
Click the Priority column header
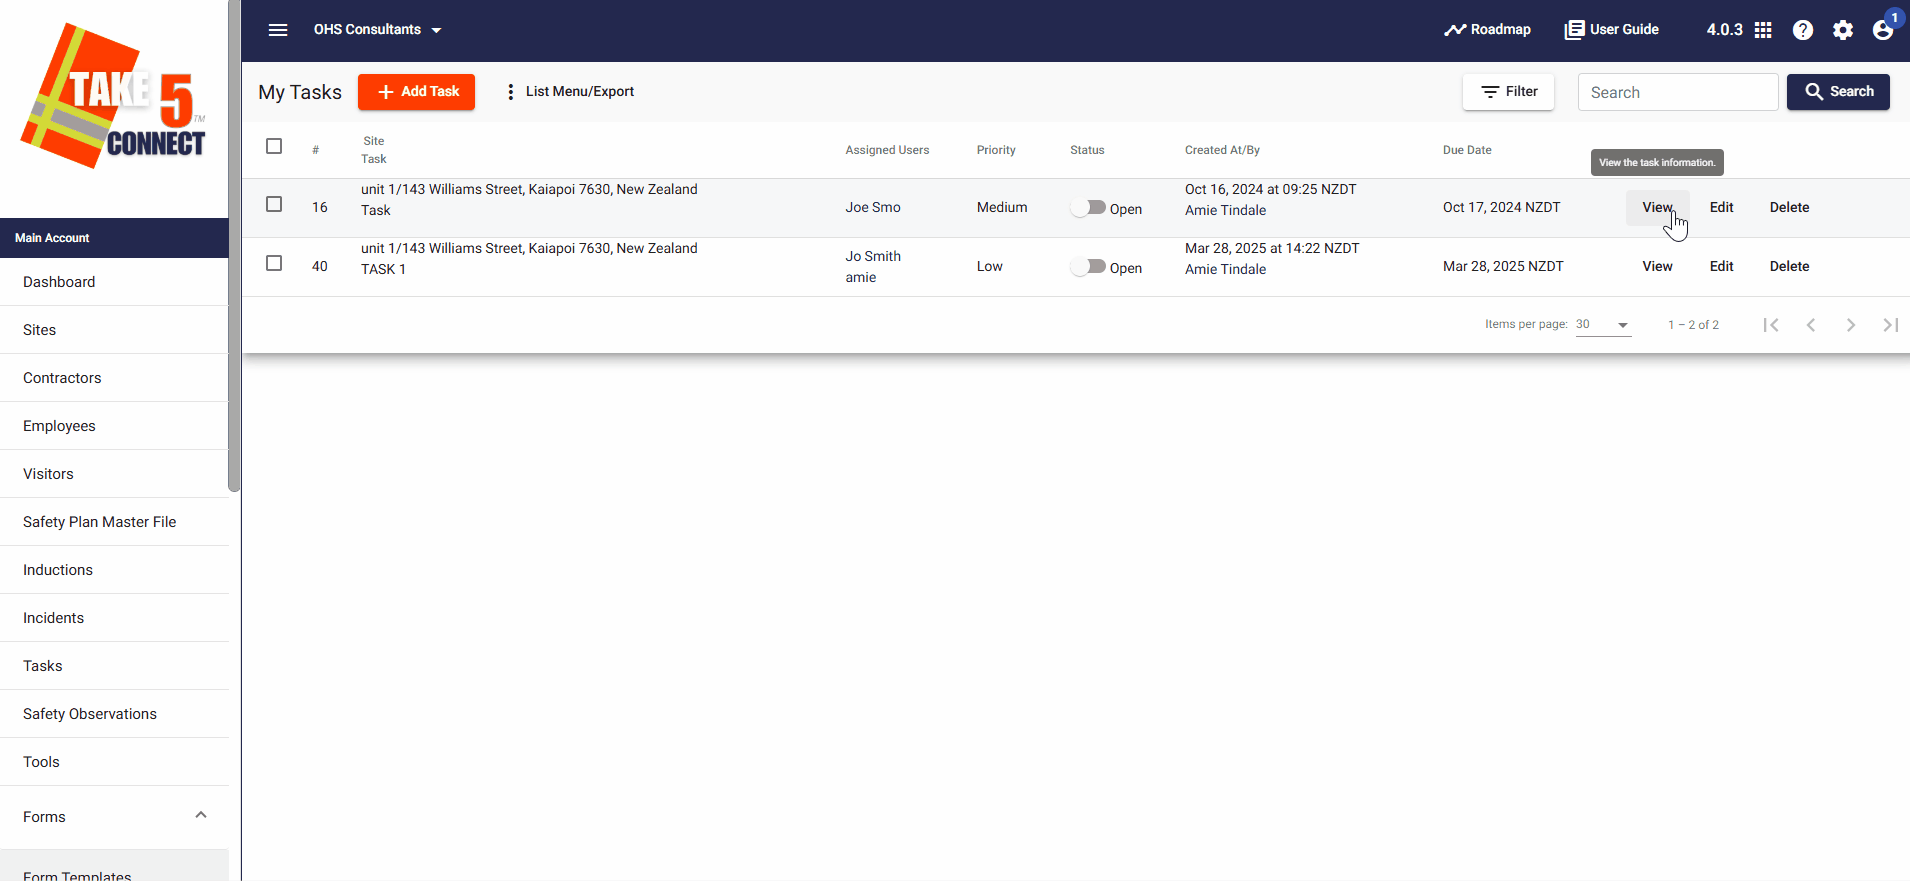coord(996,150)
